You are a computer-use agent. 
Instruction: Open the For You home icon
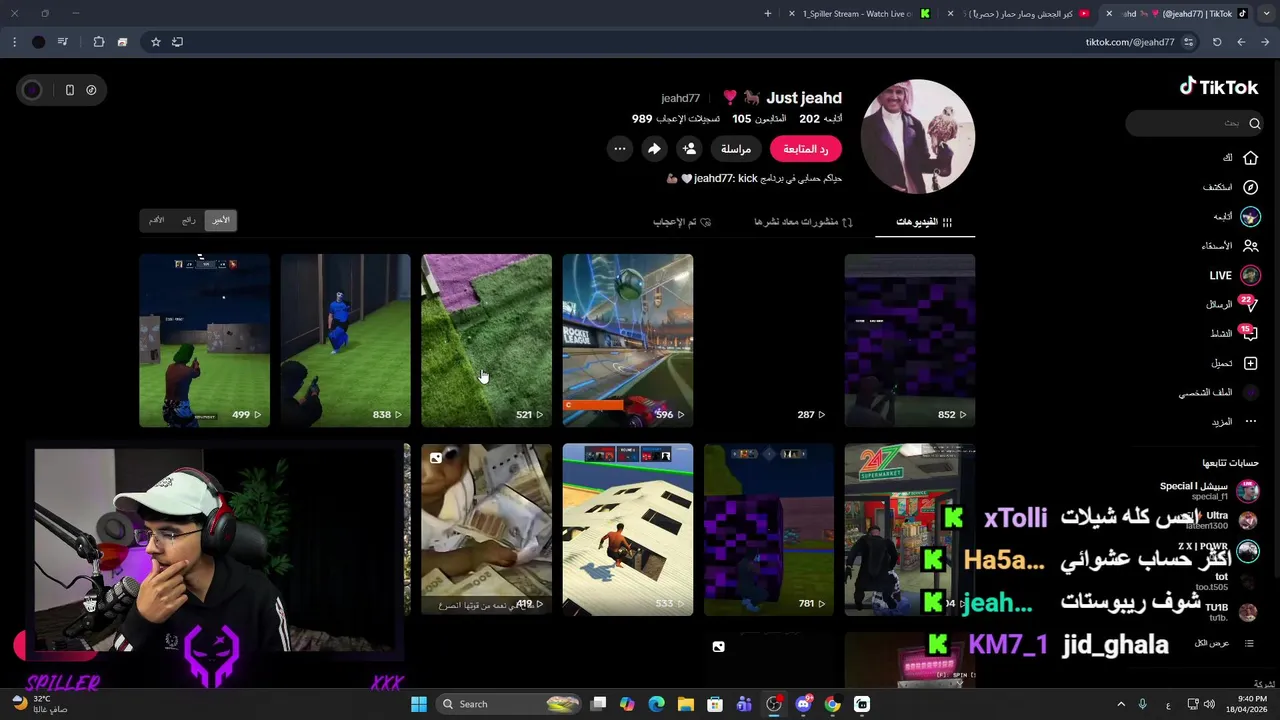(1250, 158)
